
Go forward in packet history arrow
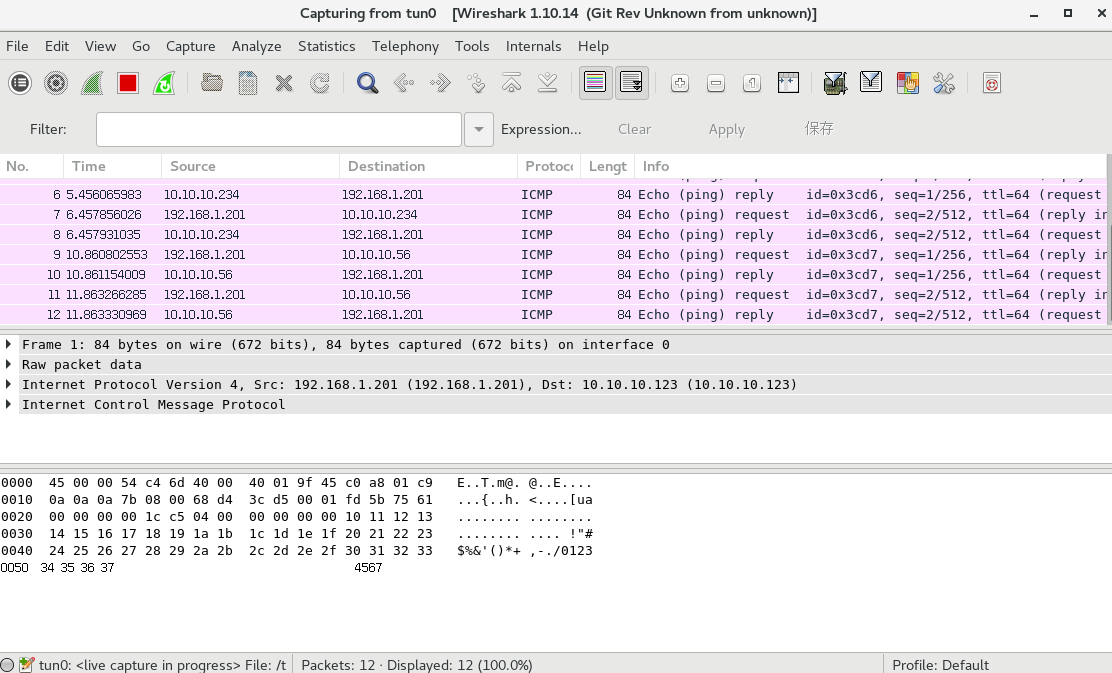440,83
